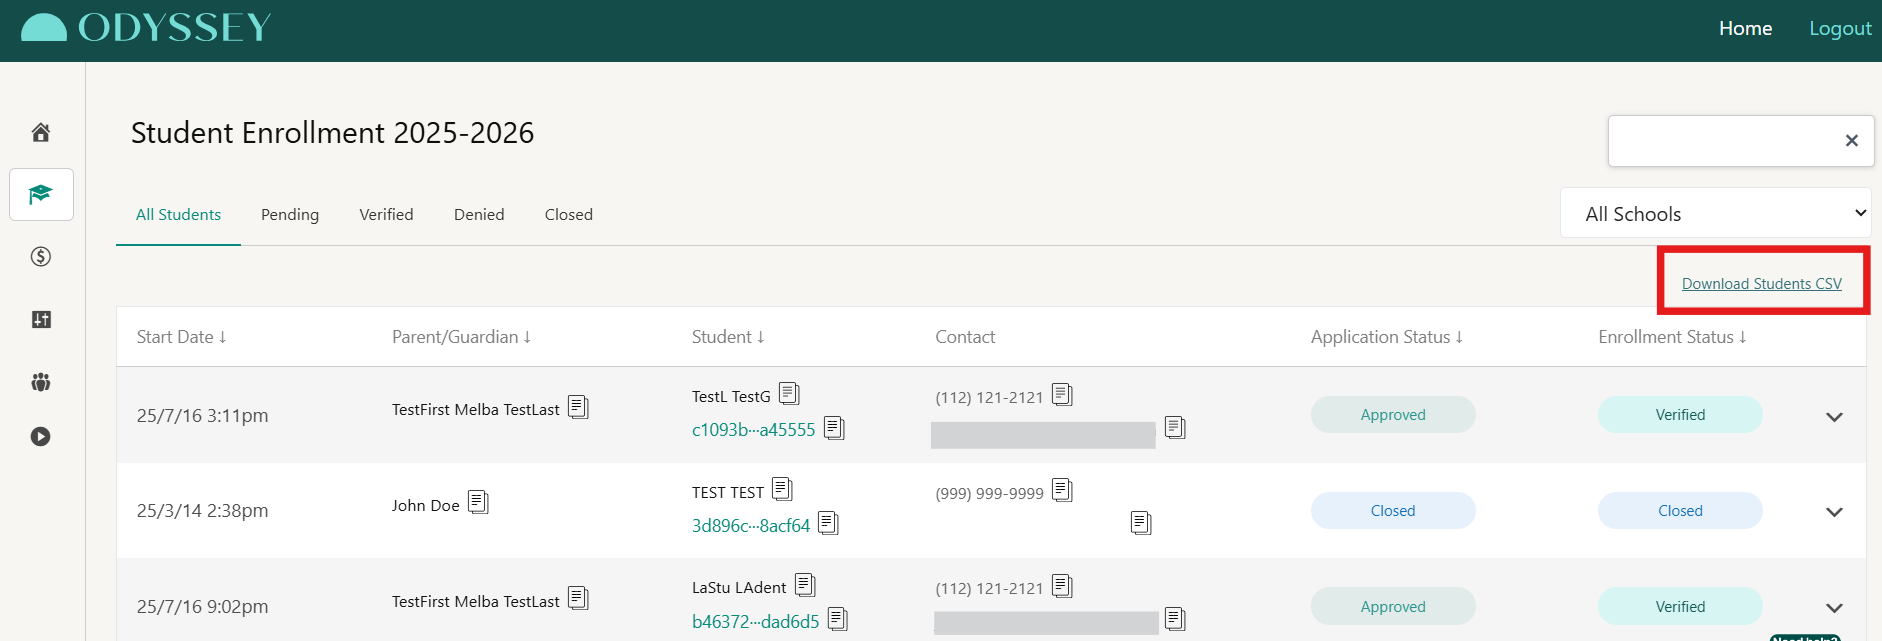Copy student ID c1093b···a45555
The image size is (1882, 641).
tap(834, 429)
